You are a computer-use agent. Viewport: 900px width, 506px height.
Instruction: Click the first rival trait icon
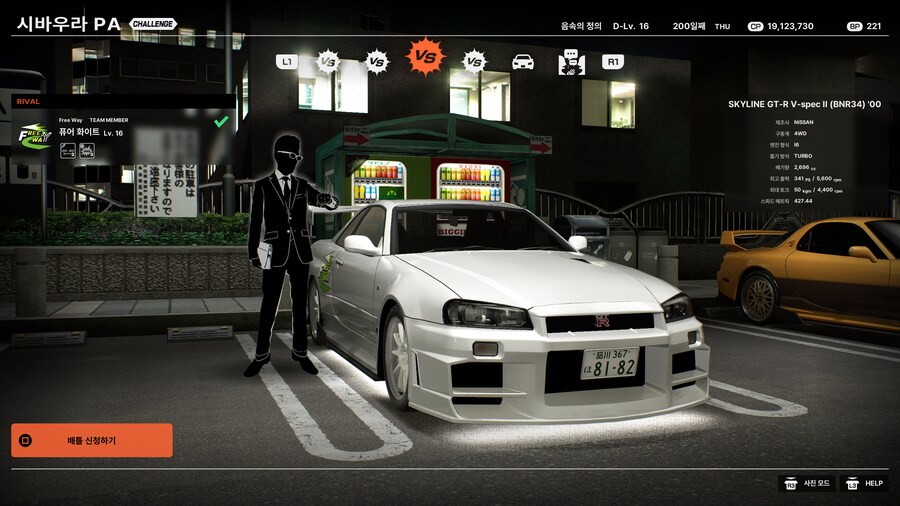click(68, 151)
